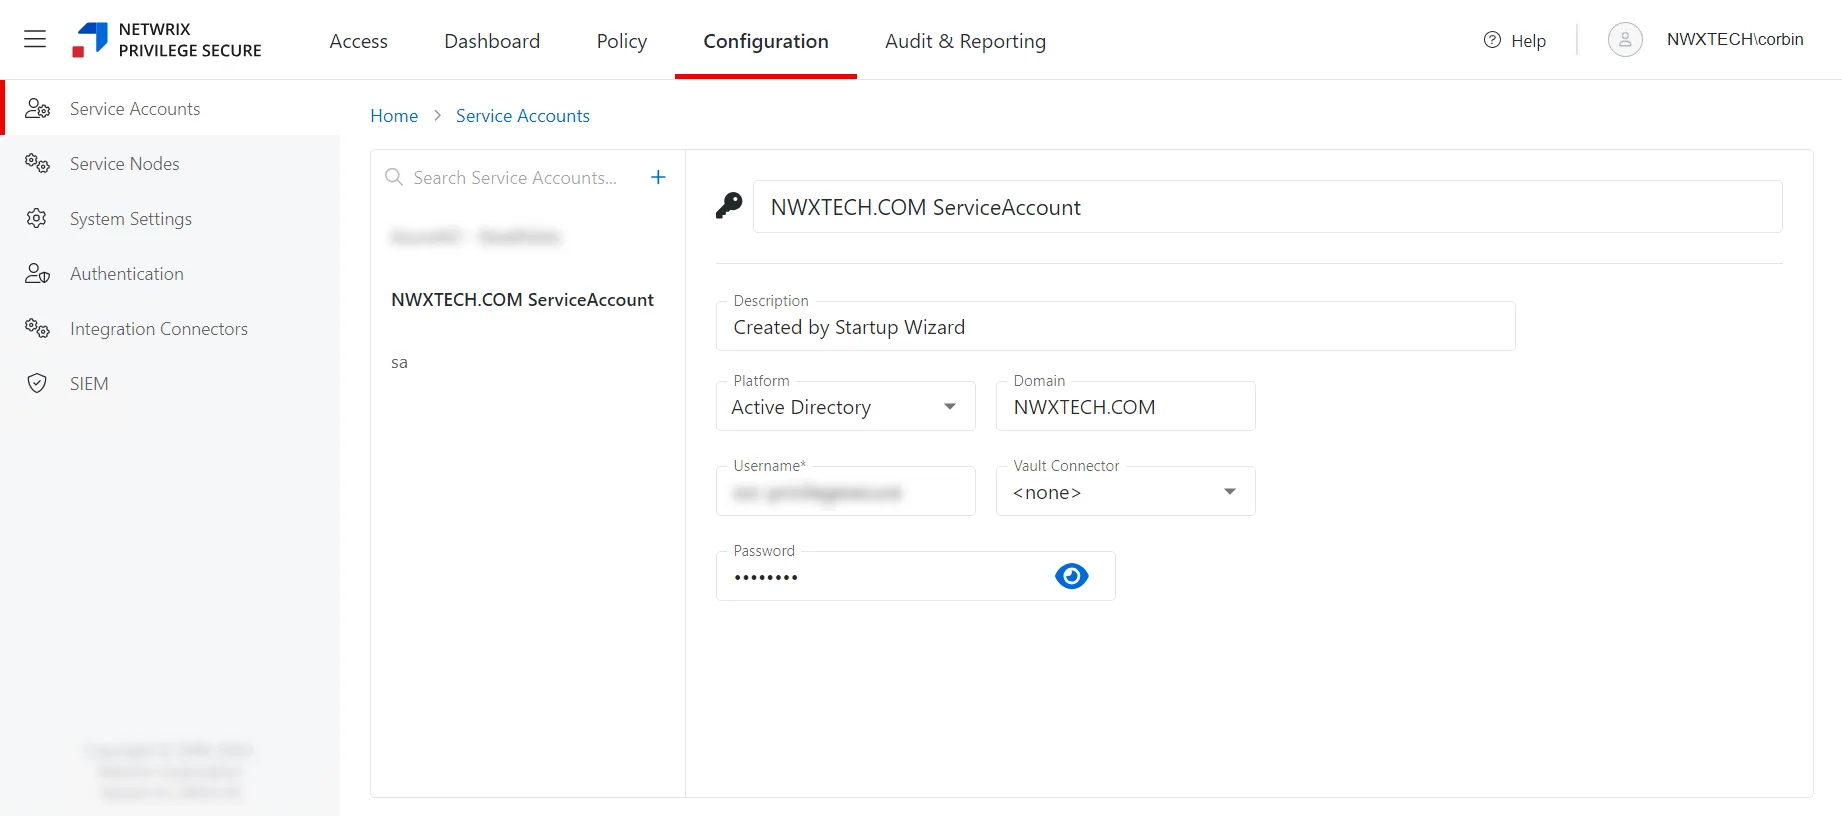The image size is (1842, 816).
Task: Open the Policy tab
Action: coord(622,41)
